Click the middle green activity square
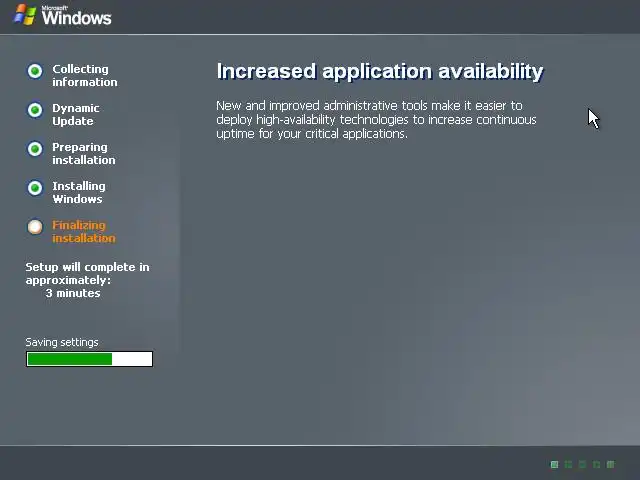The height and width of the screenshot is (480, 640). coord(582,464)
